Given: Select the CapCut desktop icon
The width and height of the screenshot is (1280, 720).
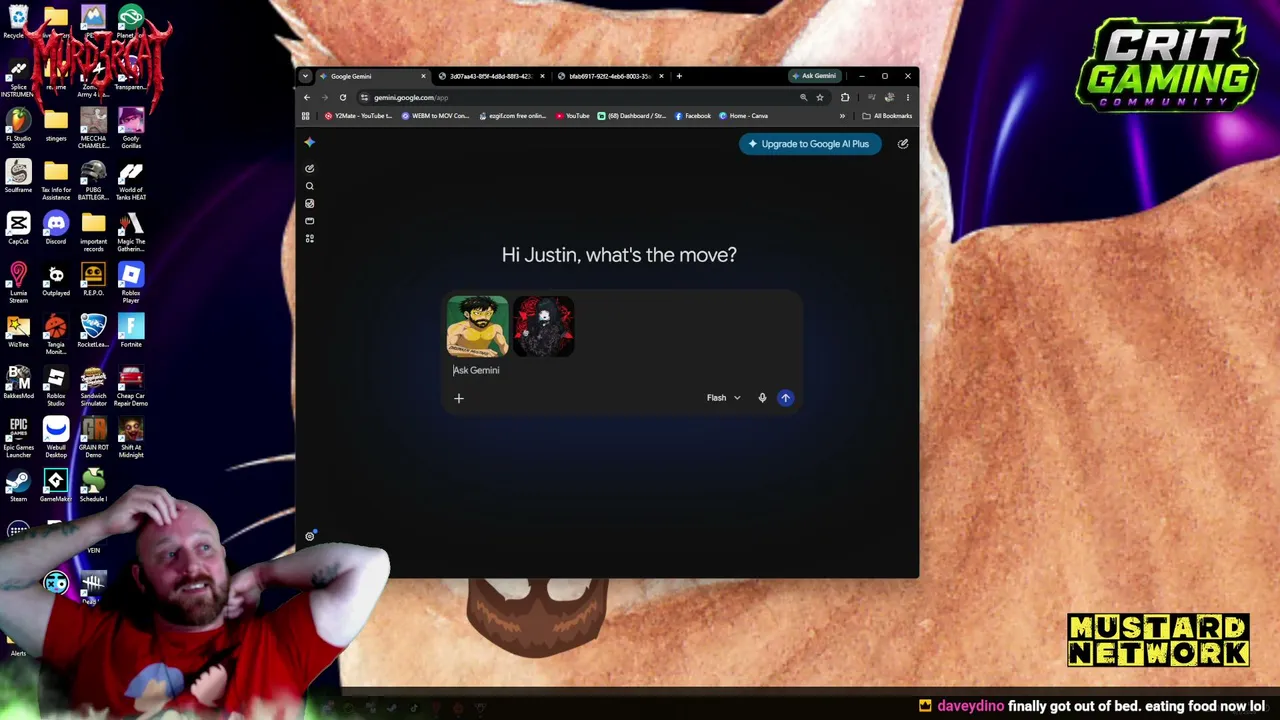Looking at the screenshot, I should coord(18,229).
